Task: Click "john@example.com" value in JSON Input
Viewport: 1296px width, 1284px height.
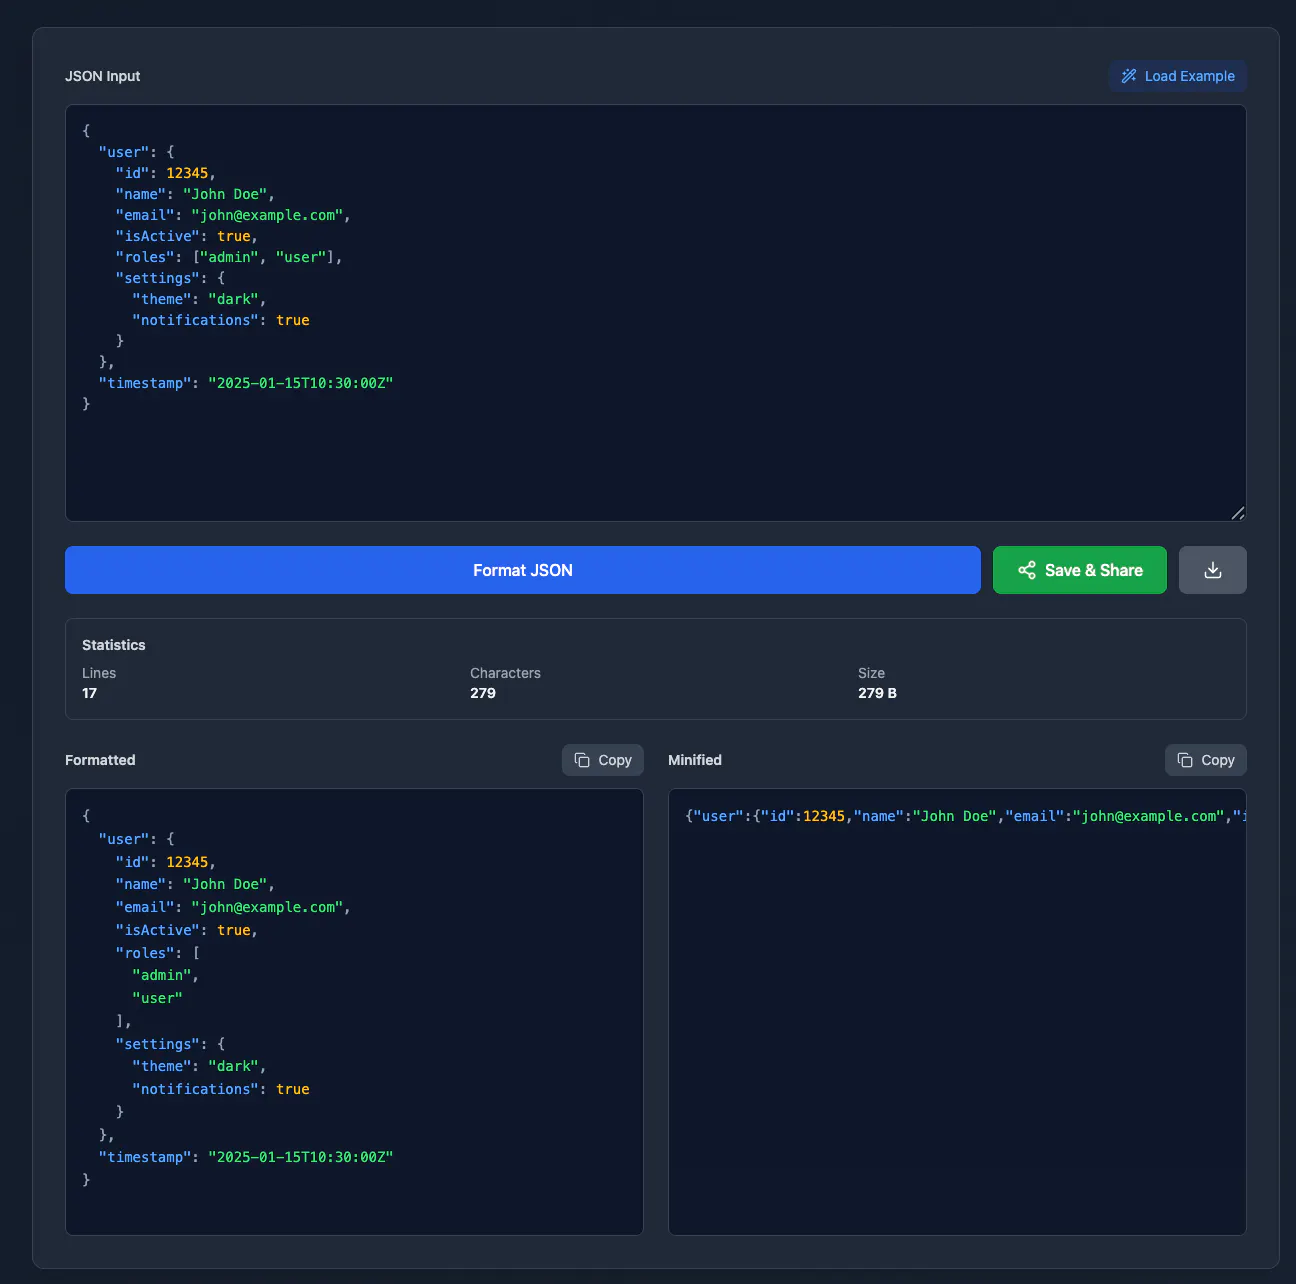Action: pyautogui.click(x=267, y=215)
